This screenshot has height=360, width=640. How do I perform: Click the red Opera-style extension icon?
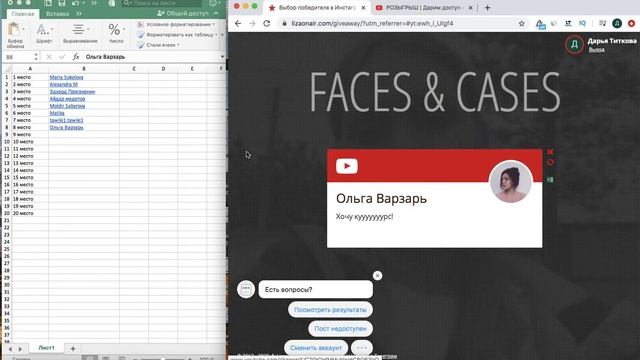point(631,24)
